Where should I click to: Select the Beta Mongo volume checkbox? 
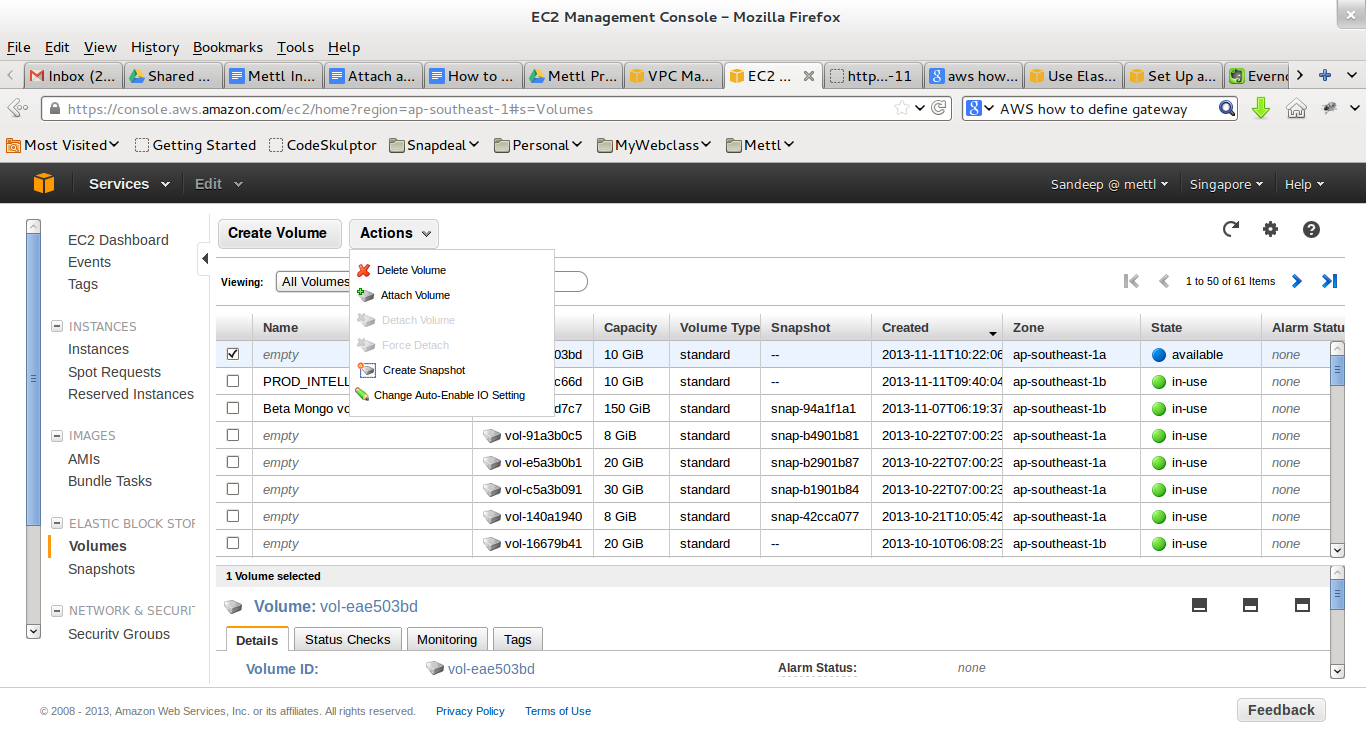[x=233, y=408]
